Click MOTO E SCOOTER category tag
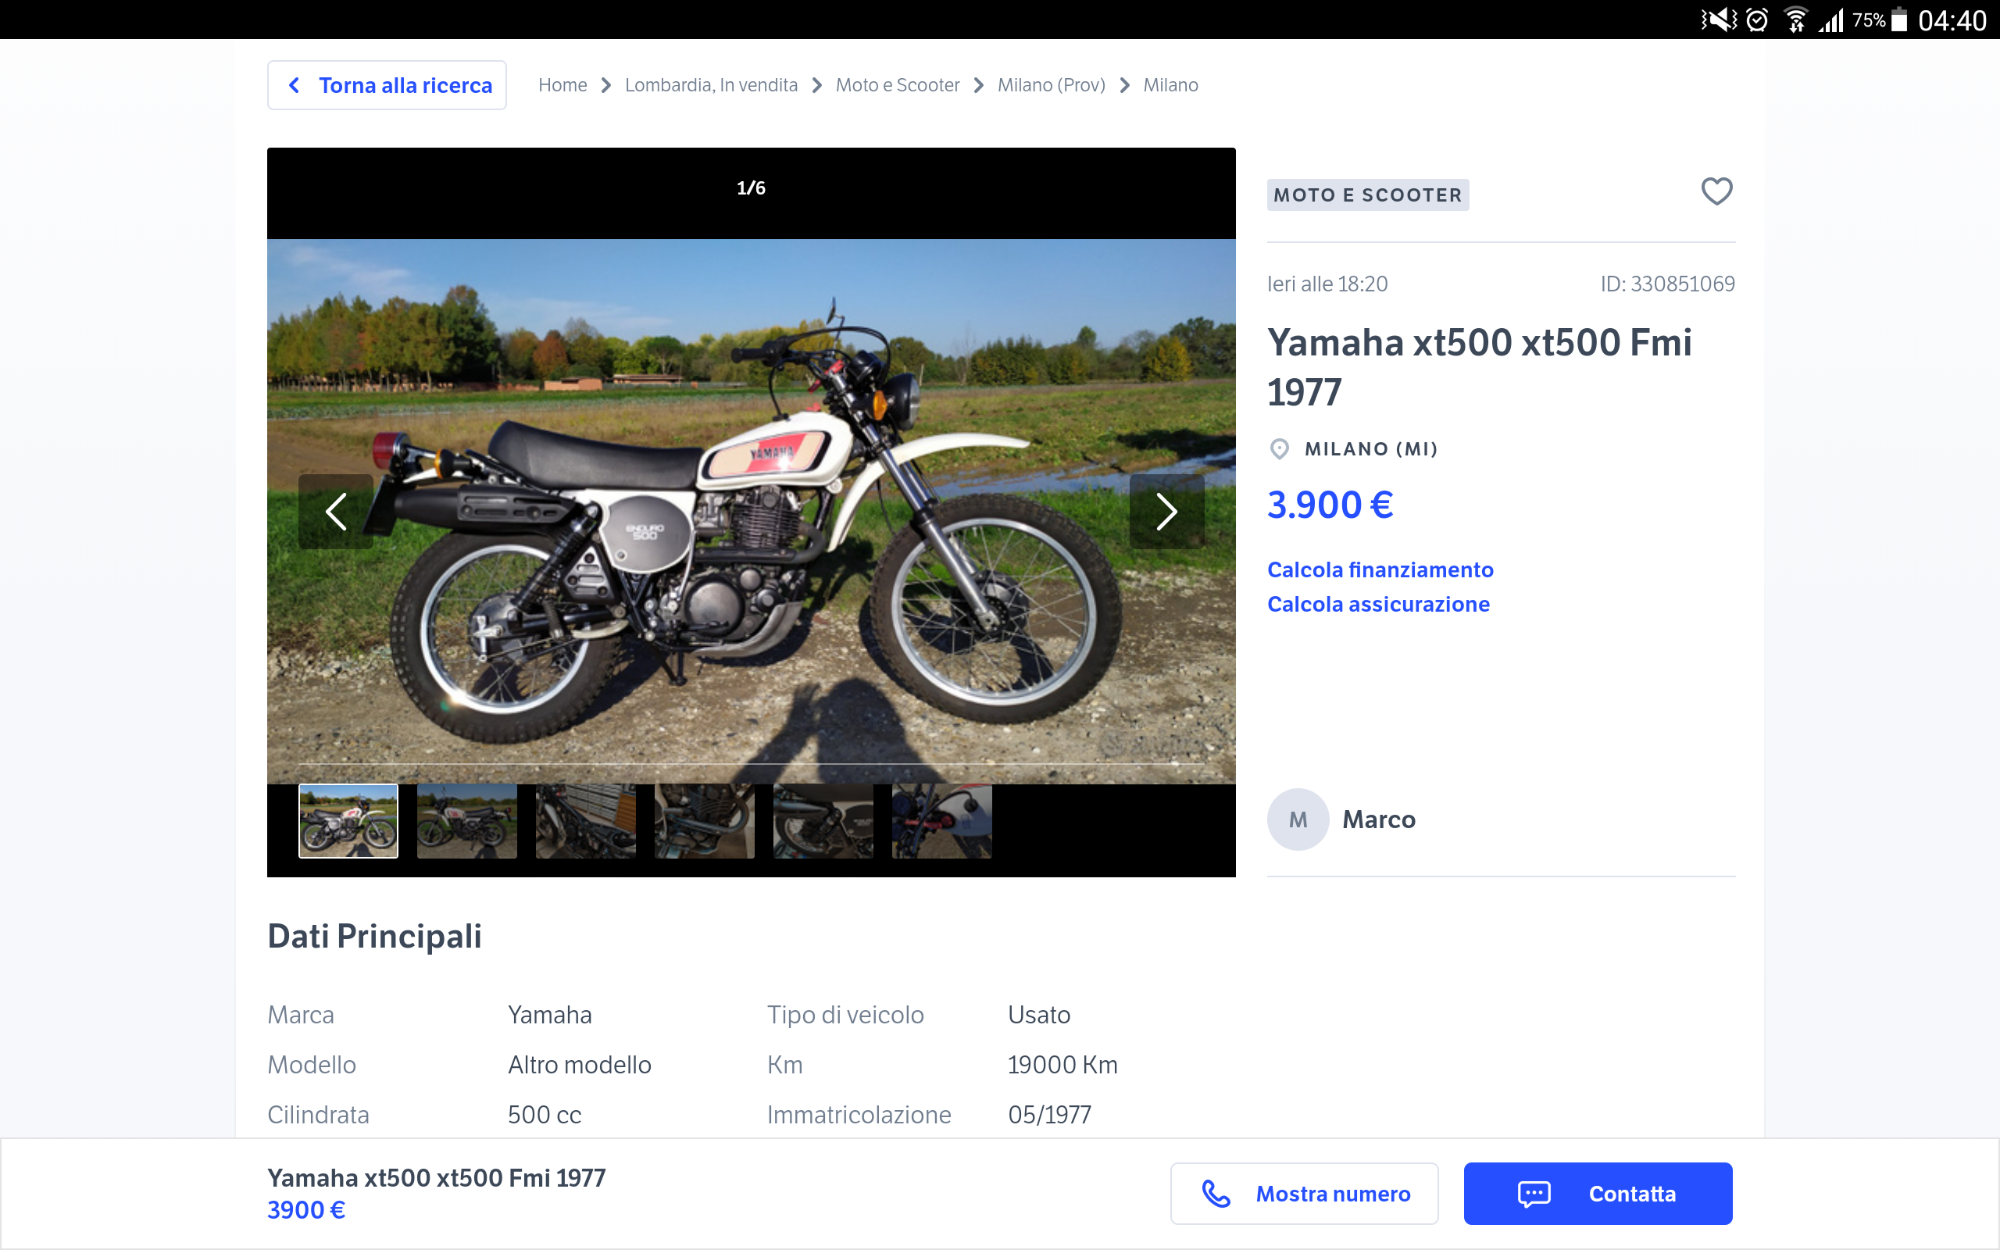The image size is (2000, 1250). (x=1367, y=195)
